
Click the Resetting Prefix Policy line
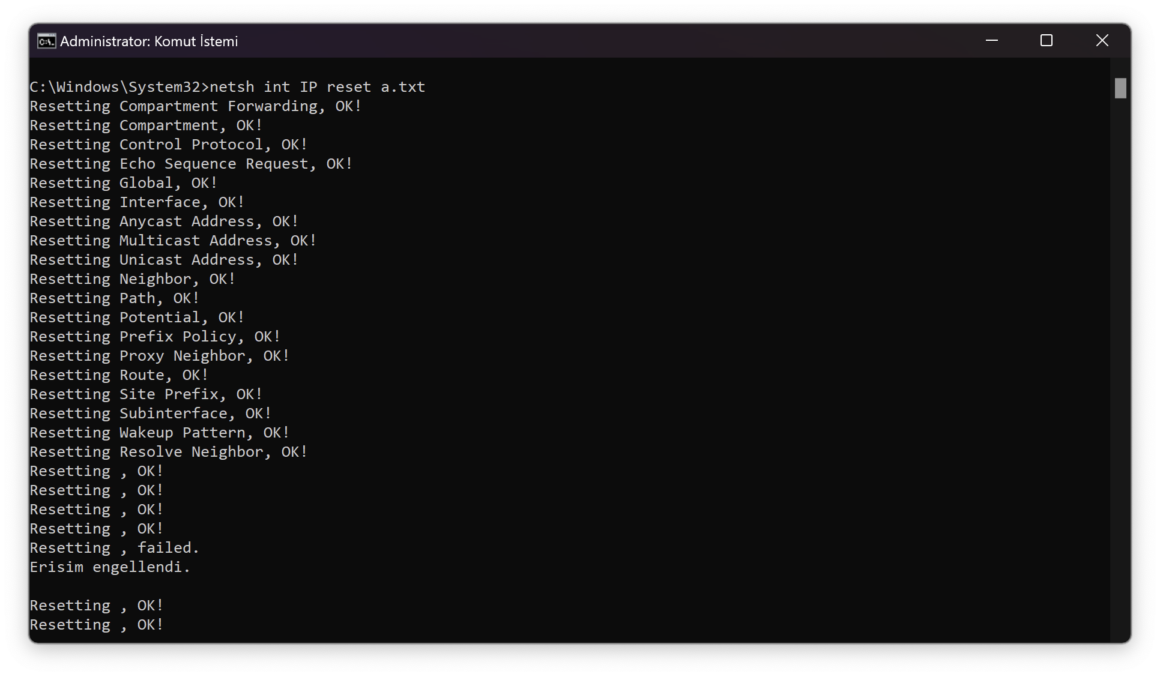[155, 337]
